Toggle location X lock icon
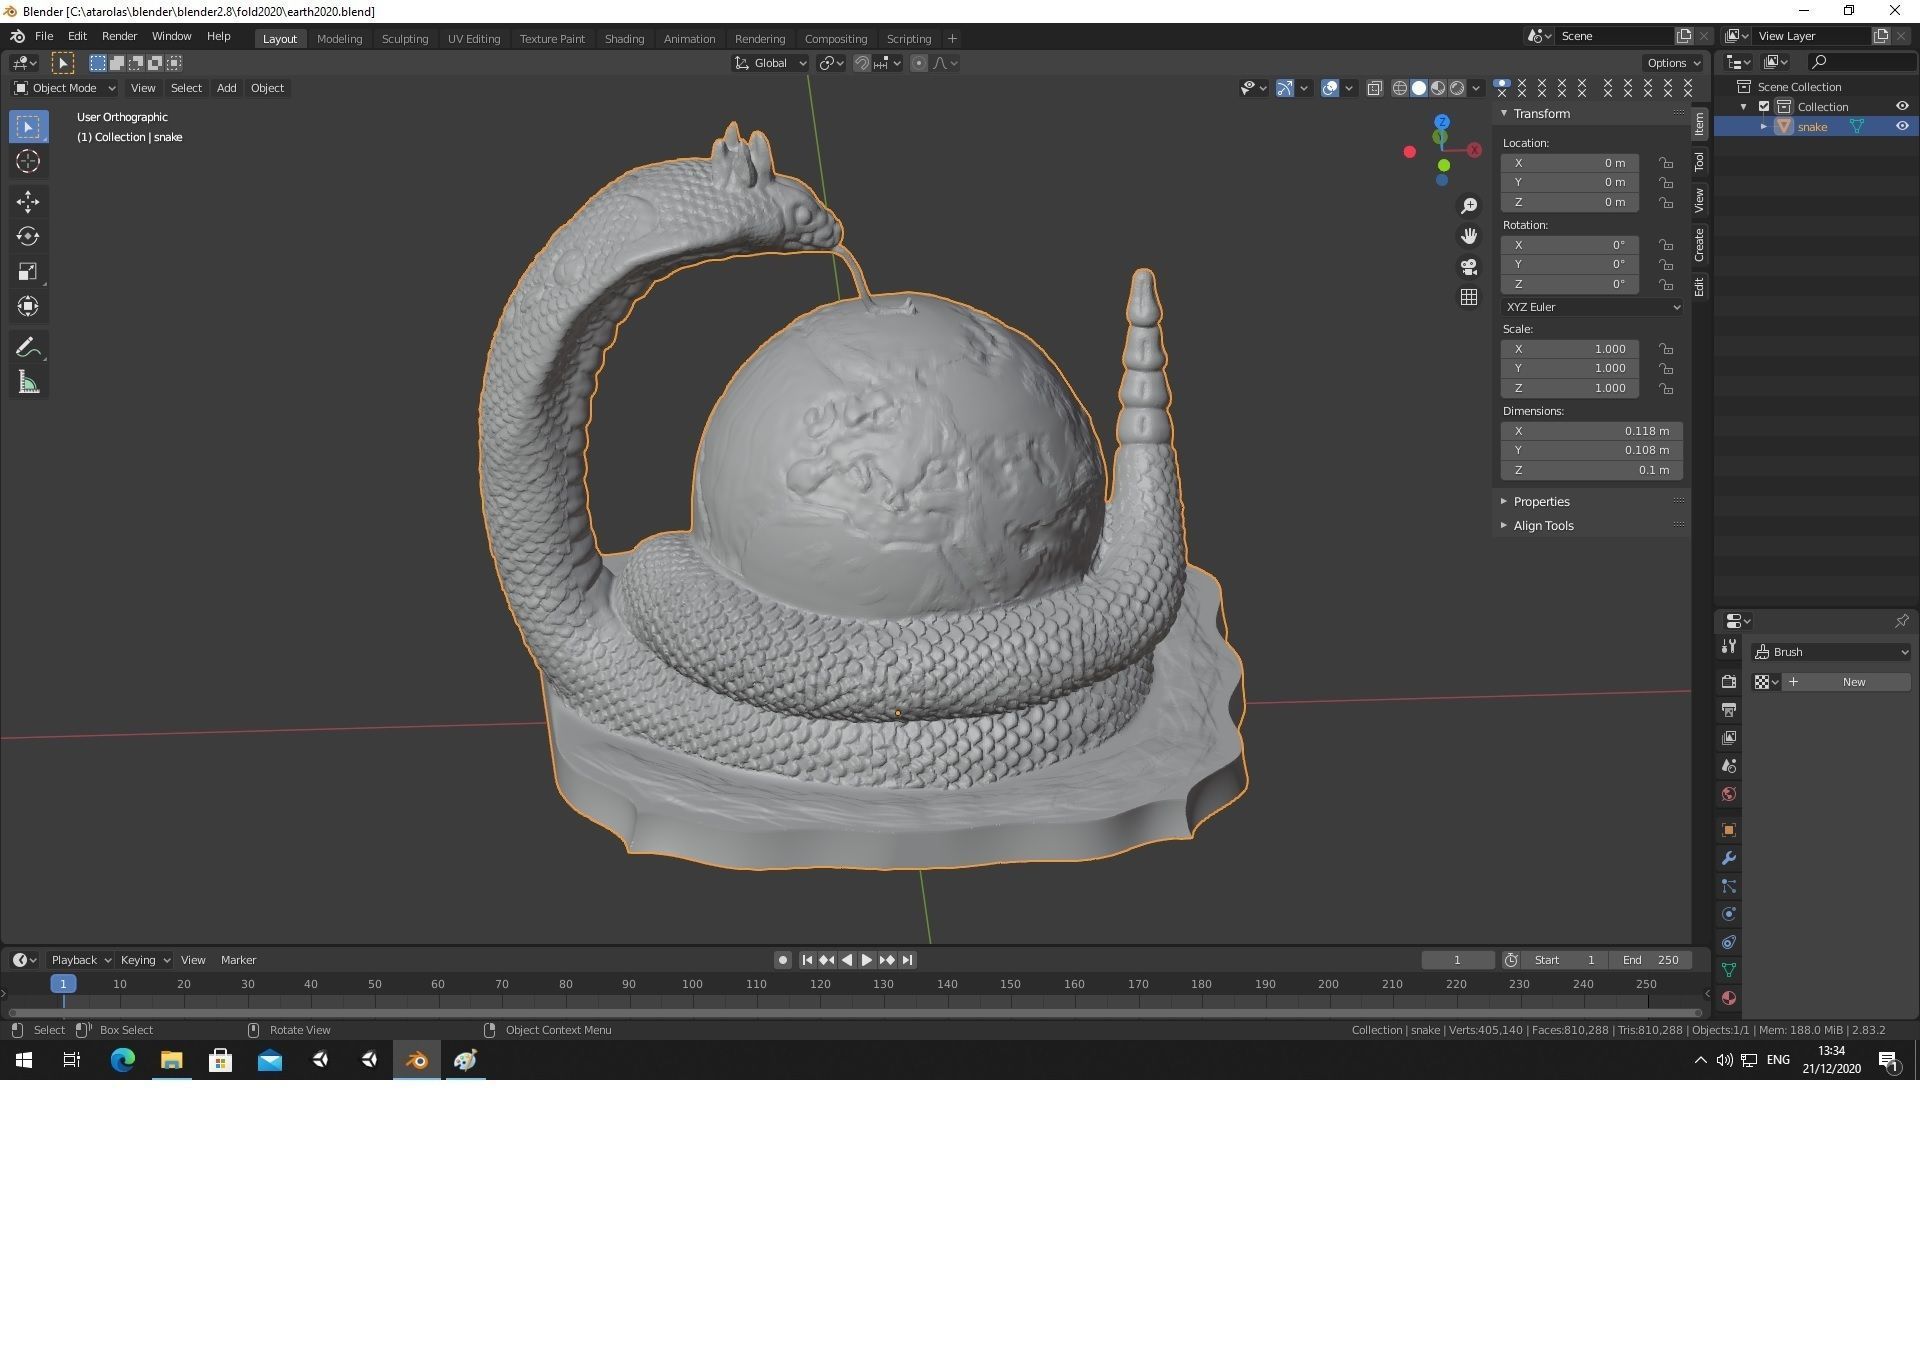 (x=1666, y=163)
